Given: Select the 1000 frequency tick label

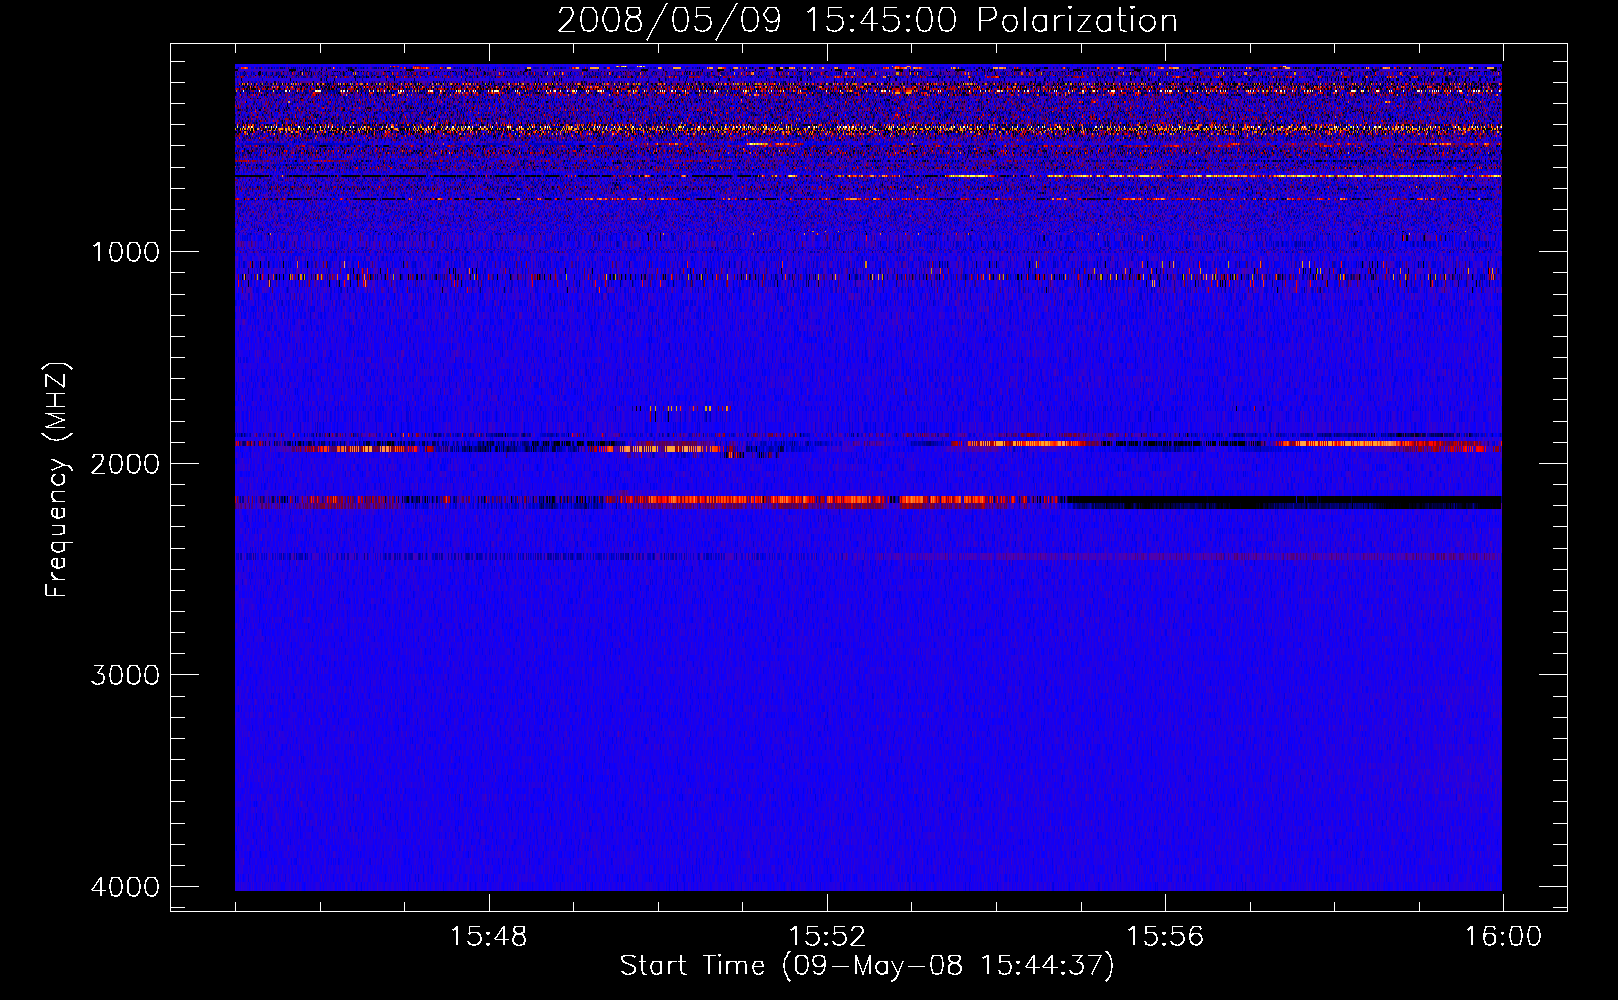Looking at the screenshot, I should pos(125,251).
